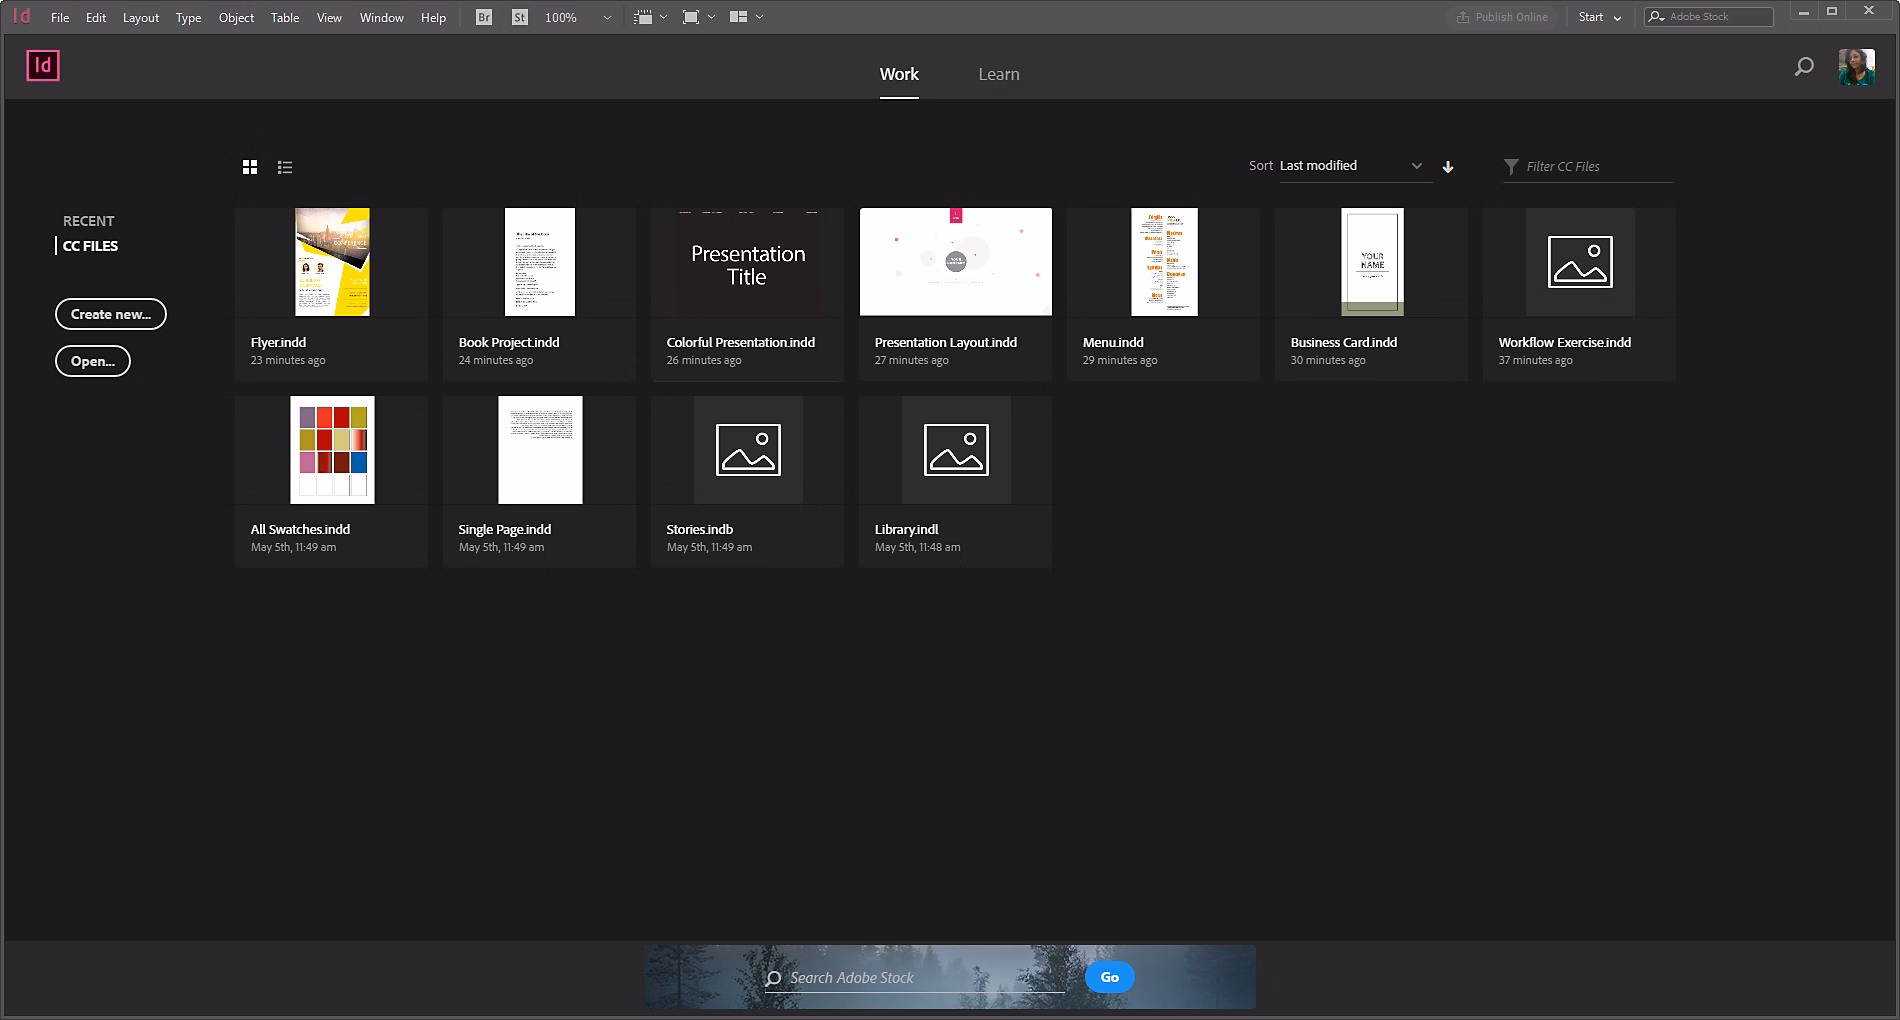
Task: Open the Flyer.indd thumbnail
Action: pyautogui.click(x=331, y=261)
